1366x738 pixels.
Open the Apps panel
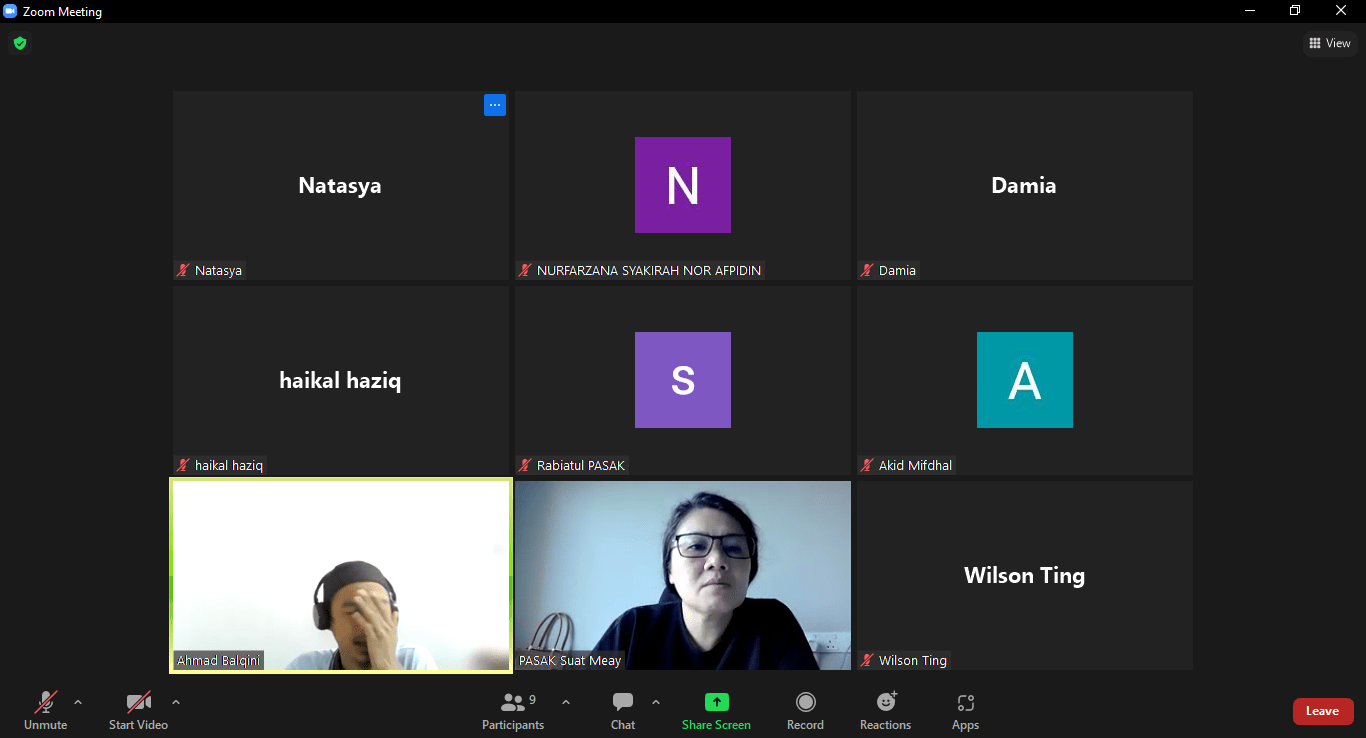[x=965, y=711]
